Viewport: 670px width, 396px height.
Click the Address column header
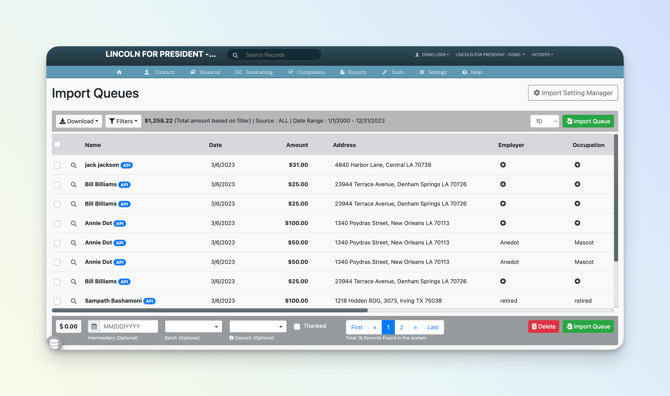pos(344,145)
